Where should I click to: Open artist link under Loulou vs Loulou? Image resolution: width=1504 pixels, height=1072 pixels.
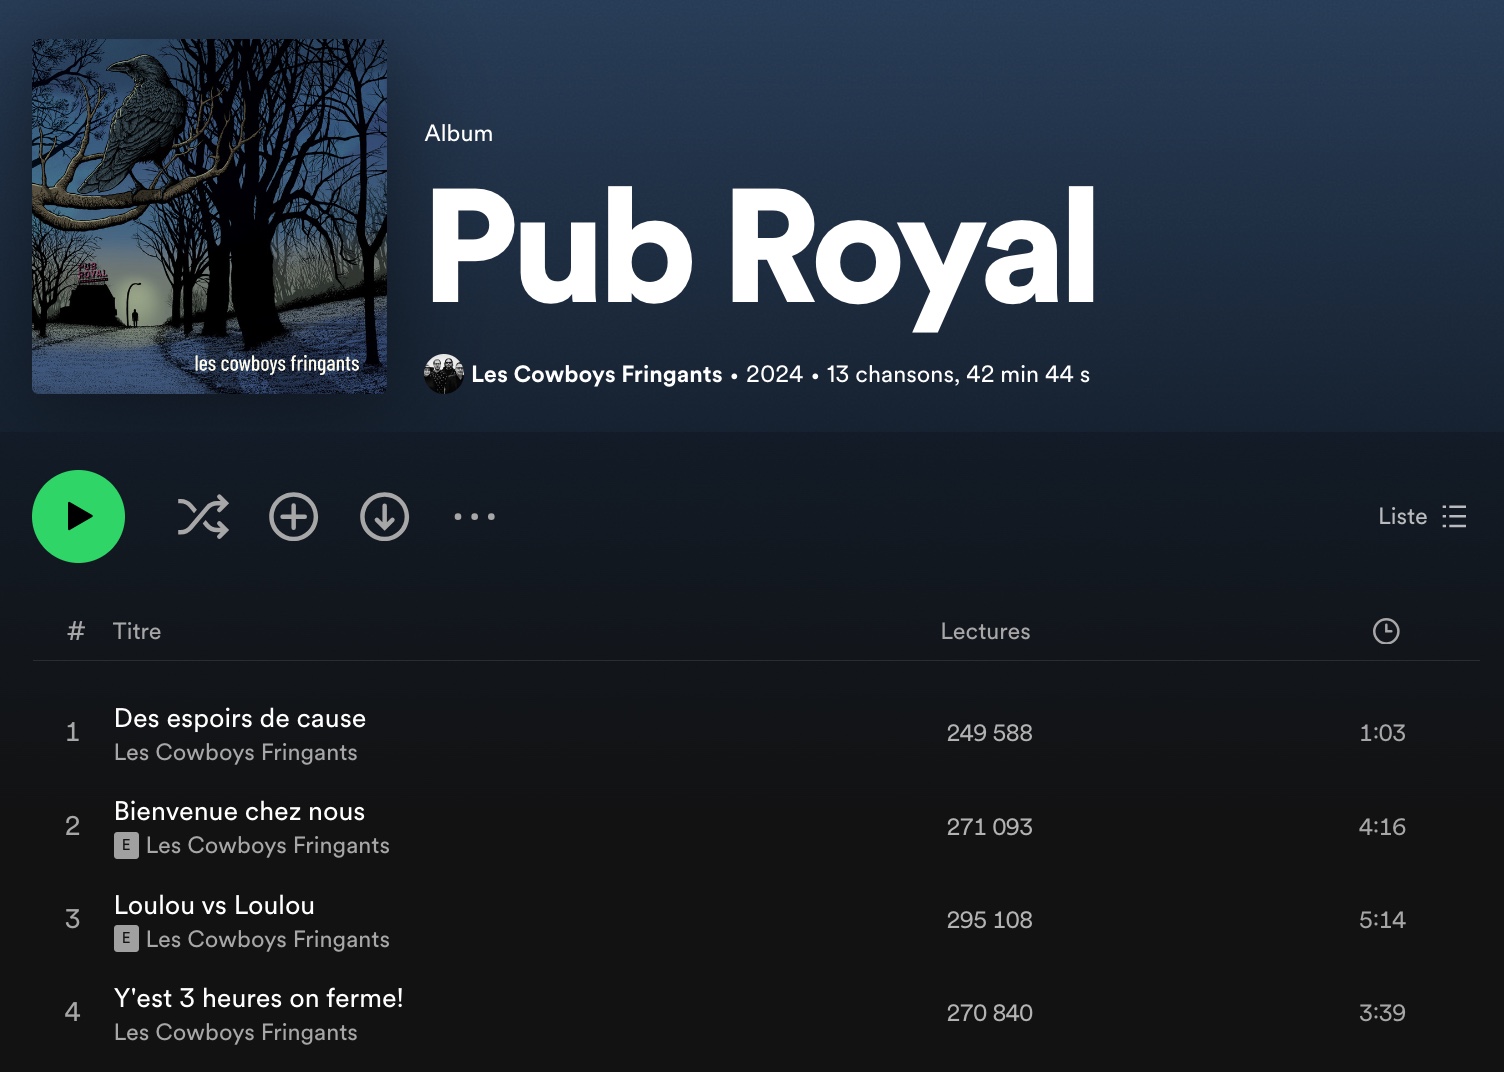[268, 939]
